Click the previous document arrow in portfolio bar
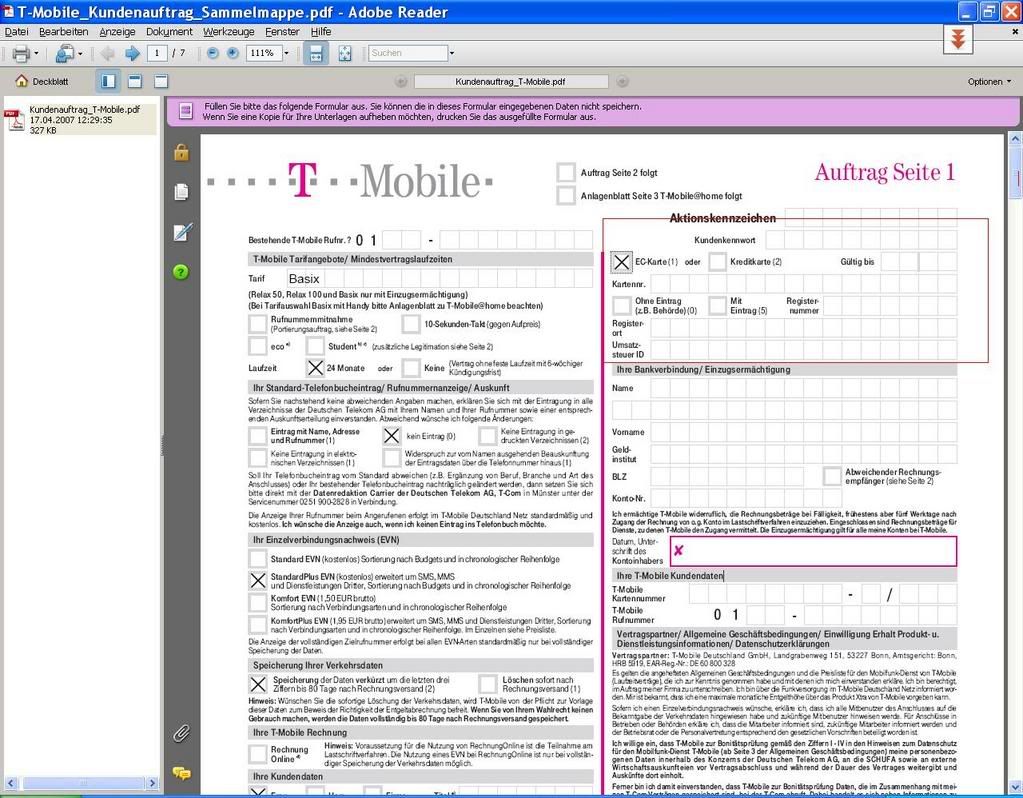The image size is (1023, 798). [x=401, y=82]
